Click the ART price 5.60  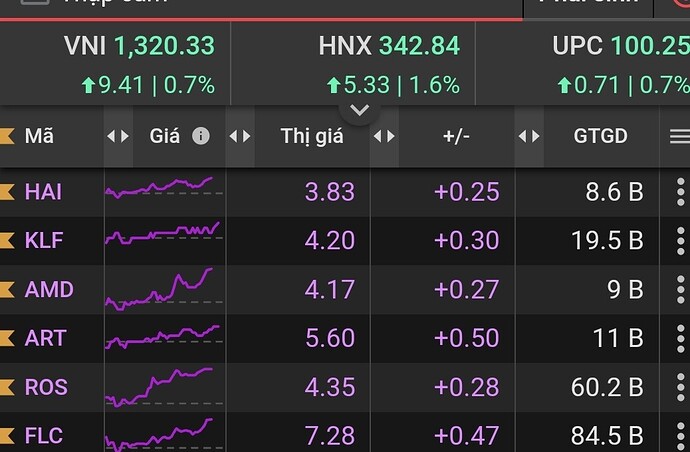330,338
